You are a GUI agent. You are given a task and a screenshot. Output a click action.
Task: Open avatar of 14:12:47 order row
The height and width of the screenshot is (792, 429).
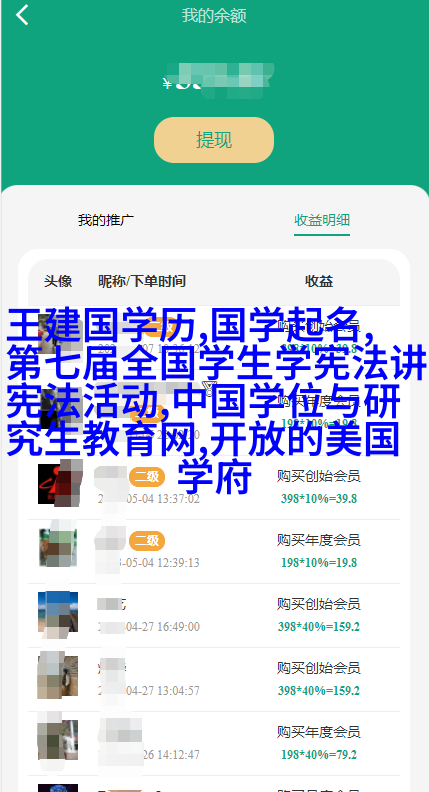click(x=58, y=740)
